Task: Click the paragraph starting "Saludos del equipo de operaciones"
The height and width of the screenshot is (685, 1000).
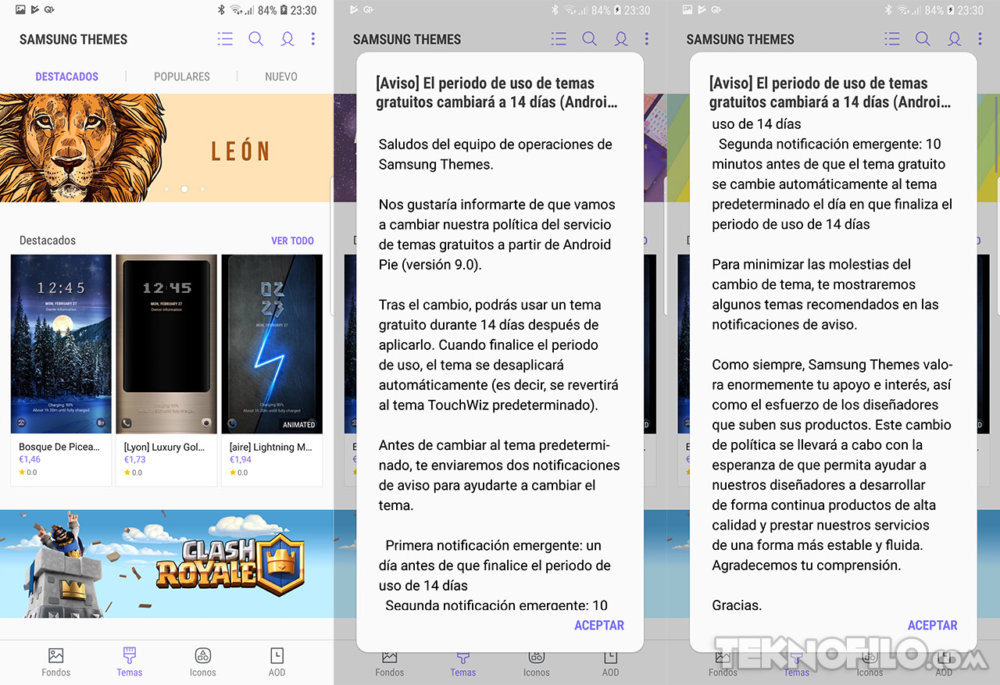Action: 496,154
